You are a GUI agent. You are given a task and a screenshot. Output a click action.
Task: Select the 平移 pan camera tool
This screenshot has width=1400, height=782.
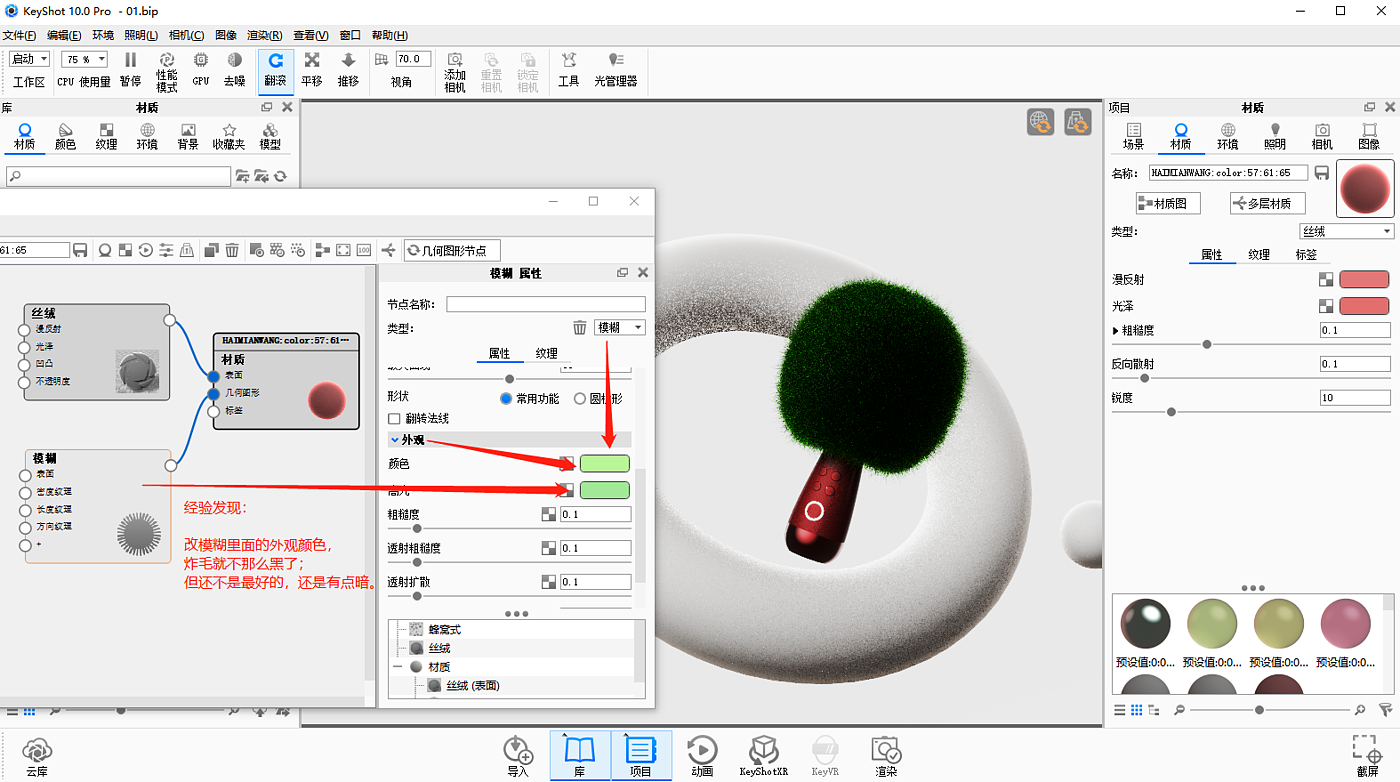(x=312, y=62)
